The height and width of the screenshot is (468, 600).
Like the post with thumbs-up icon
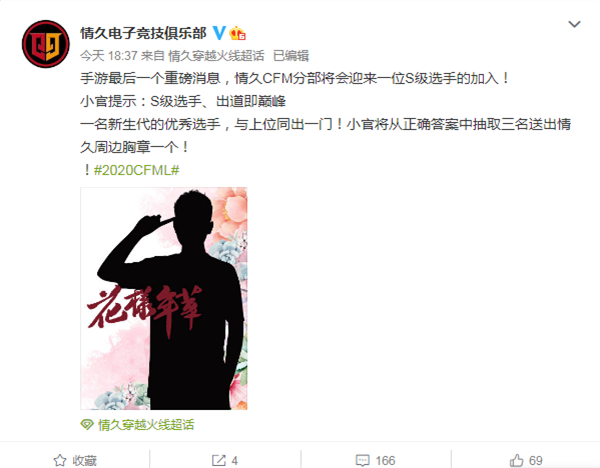point(517,460)
